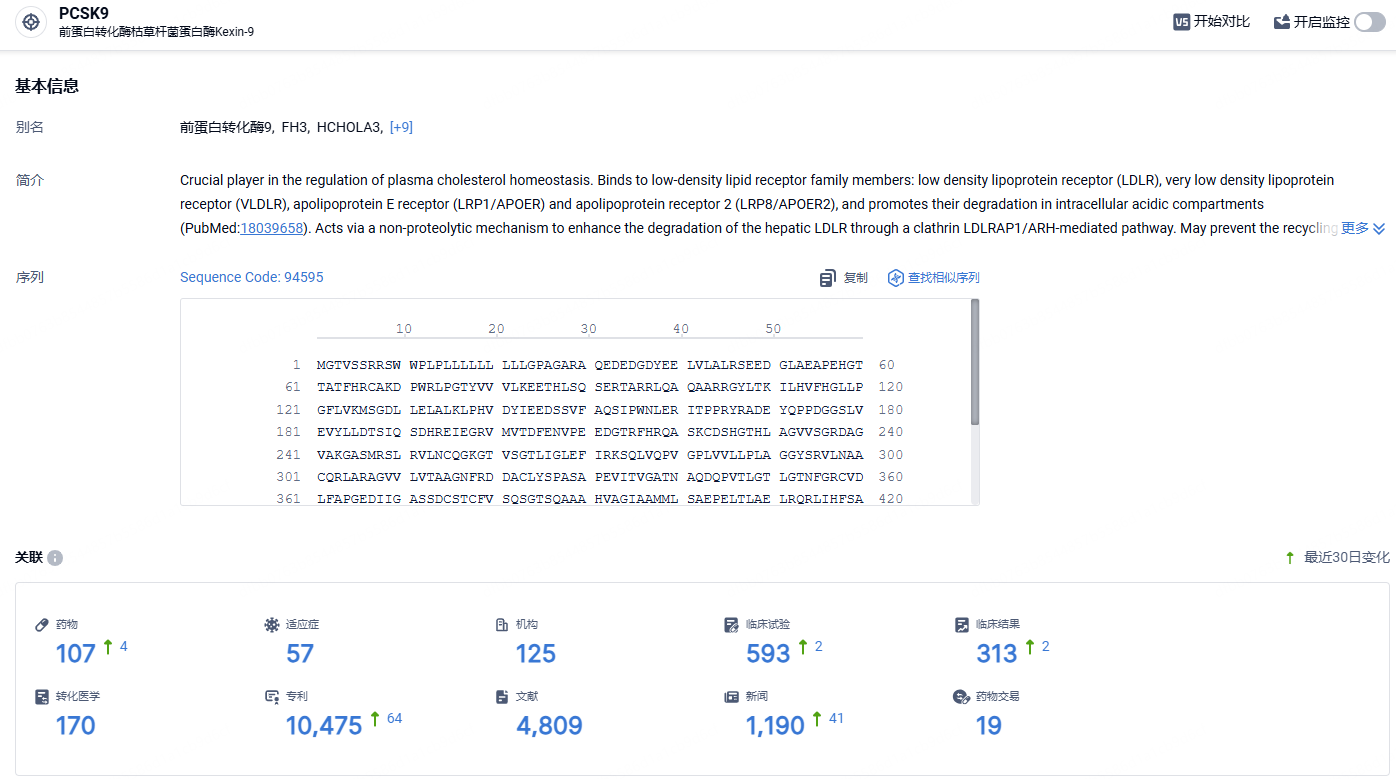
Task: Open the patents count 10,475
Action: 324,725
